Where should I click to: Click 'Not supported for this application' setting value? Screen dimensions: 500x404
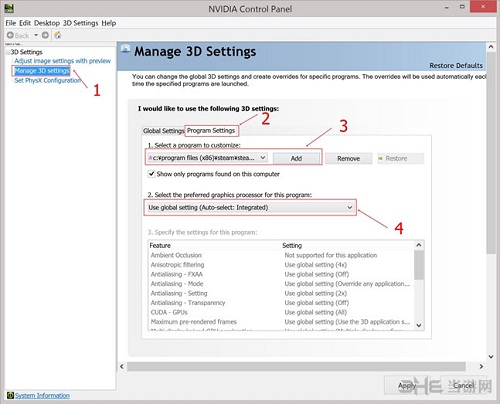pyautogui.click(x=331, y=255)
